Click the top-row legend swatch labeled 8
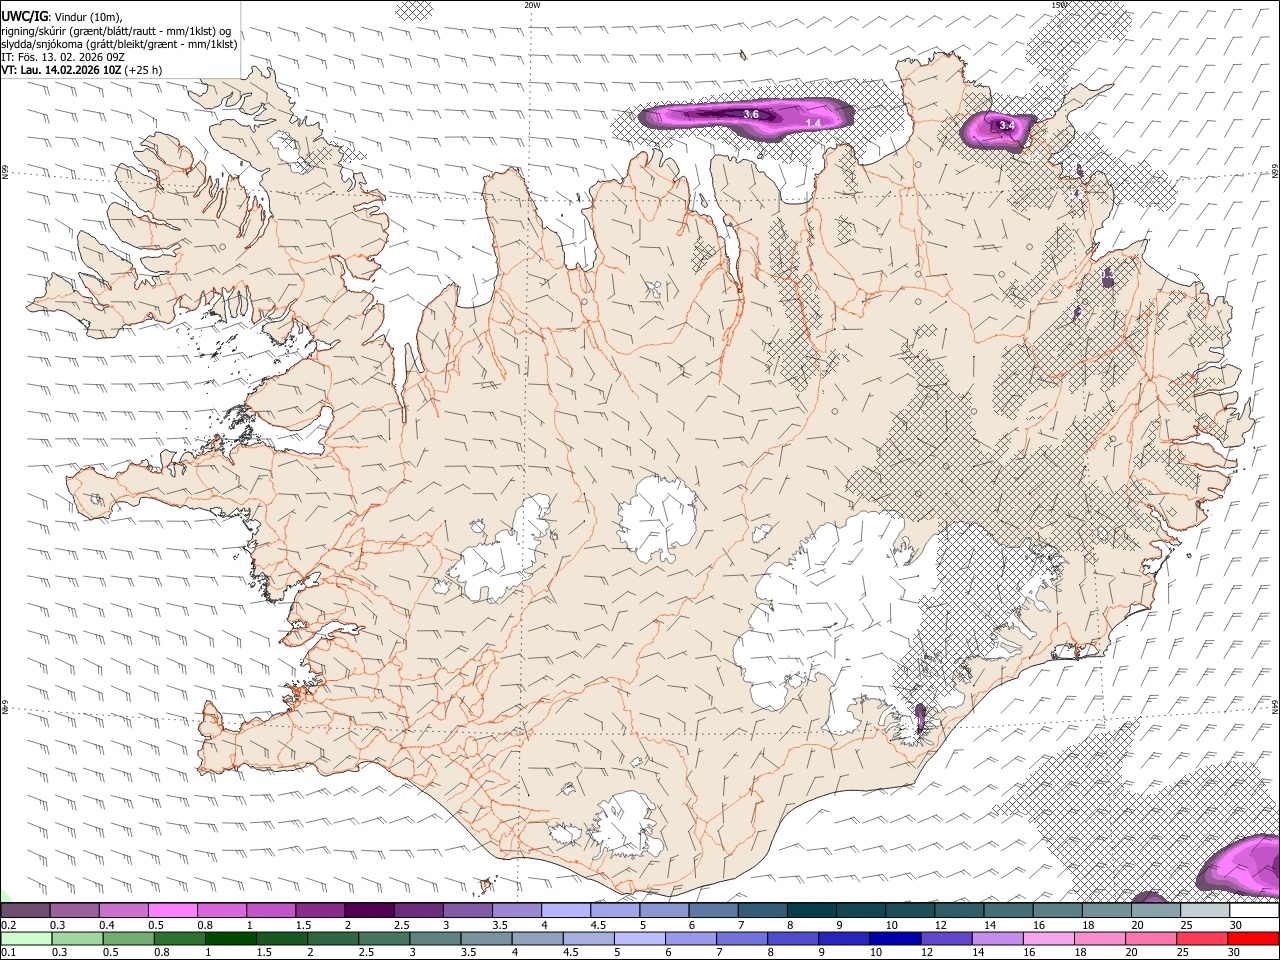 click(x=811, y=911)
